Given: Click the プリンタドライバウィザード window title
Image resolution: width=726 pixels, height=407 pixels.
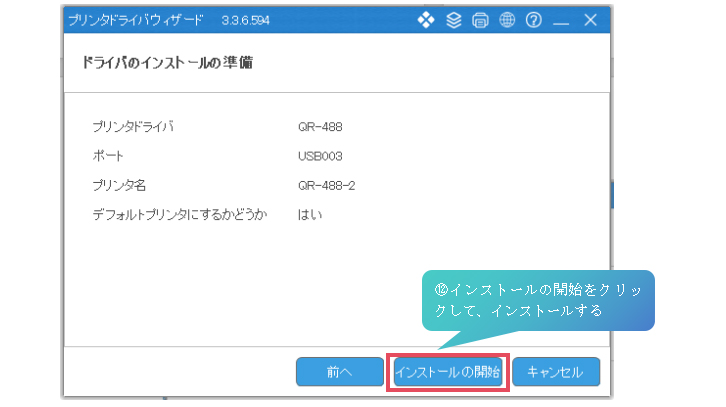Looking at the screenshot, I should tap(136, 20).
